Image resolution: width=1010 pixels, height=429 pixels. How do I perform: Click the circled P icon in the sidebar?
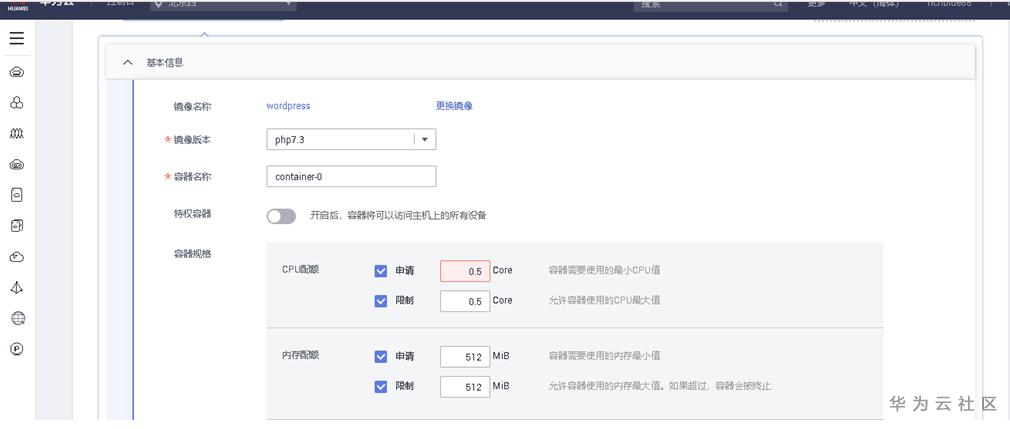pos(17,349)
